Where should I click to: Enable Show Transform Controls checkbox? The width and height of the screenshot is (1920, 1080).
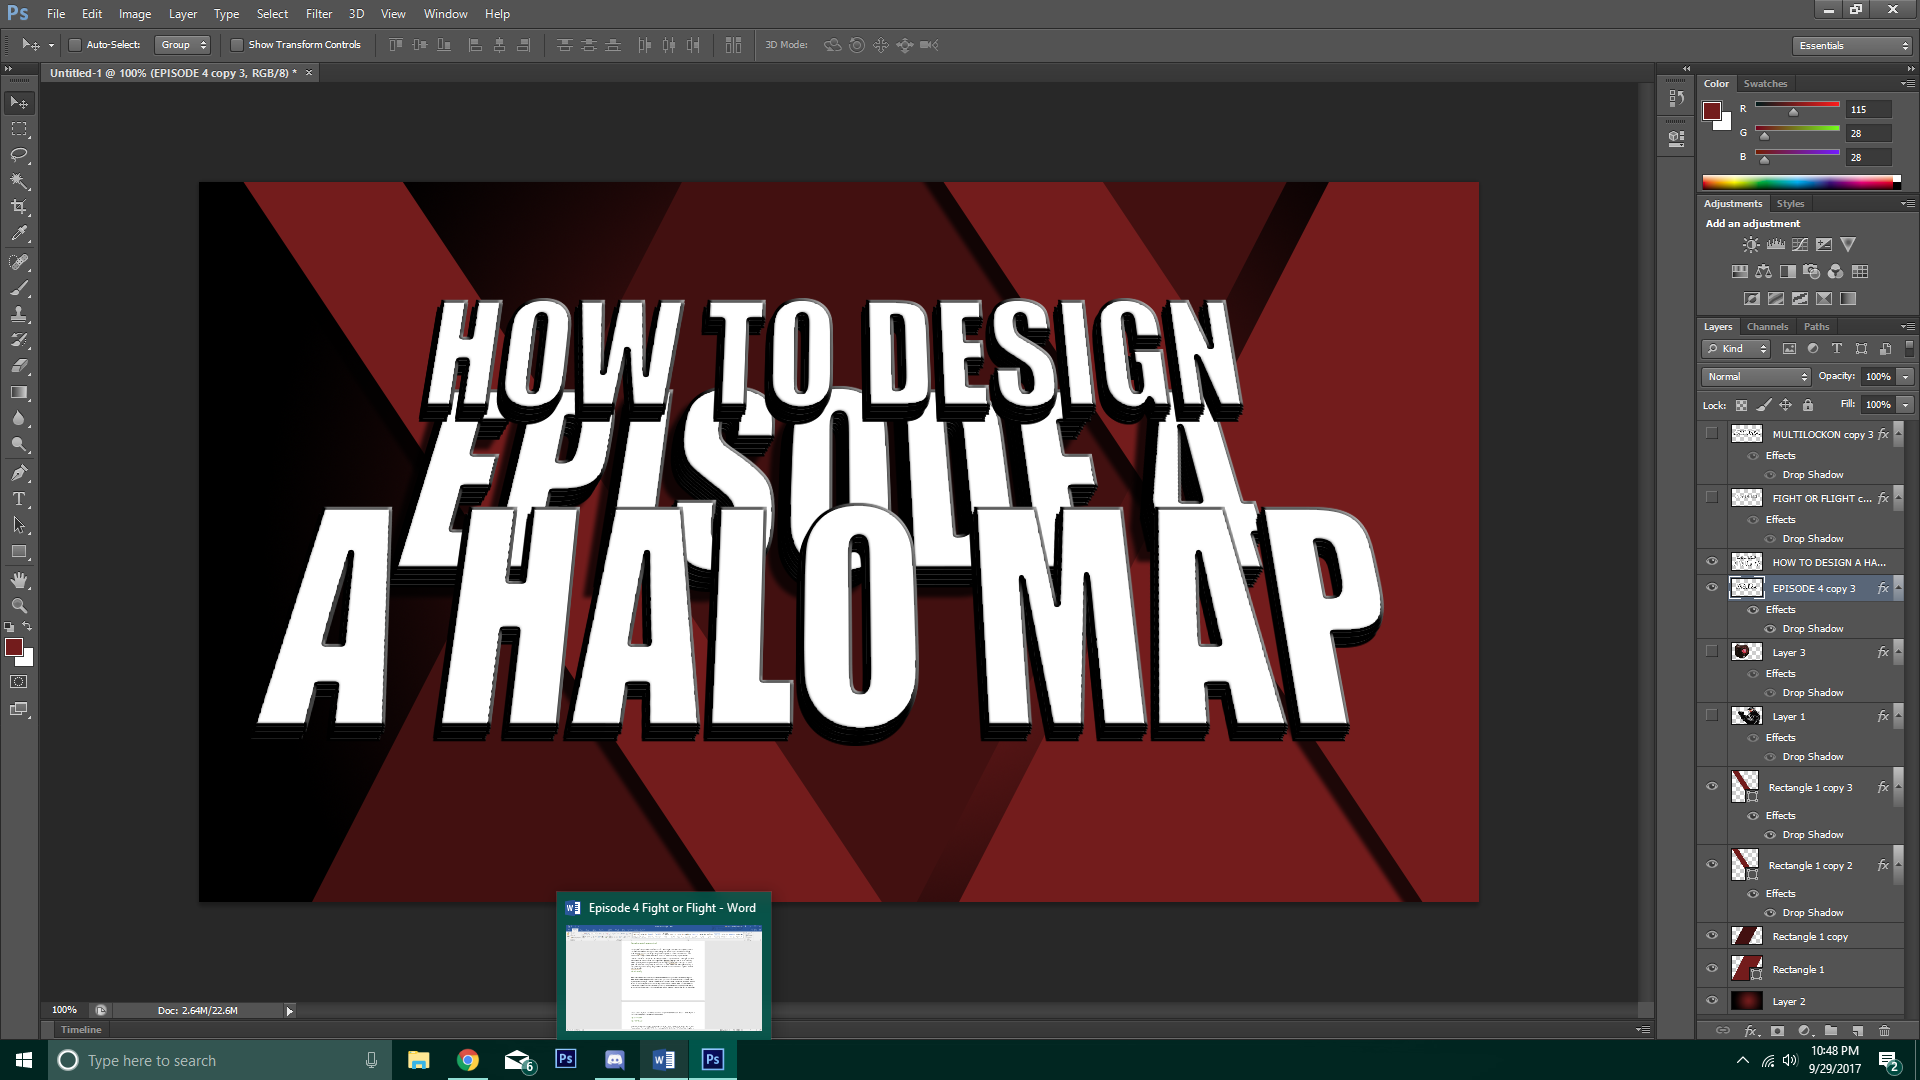236,45
